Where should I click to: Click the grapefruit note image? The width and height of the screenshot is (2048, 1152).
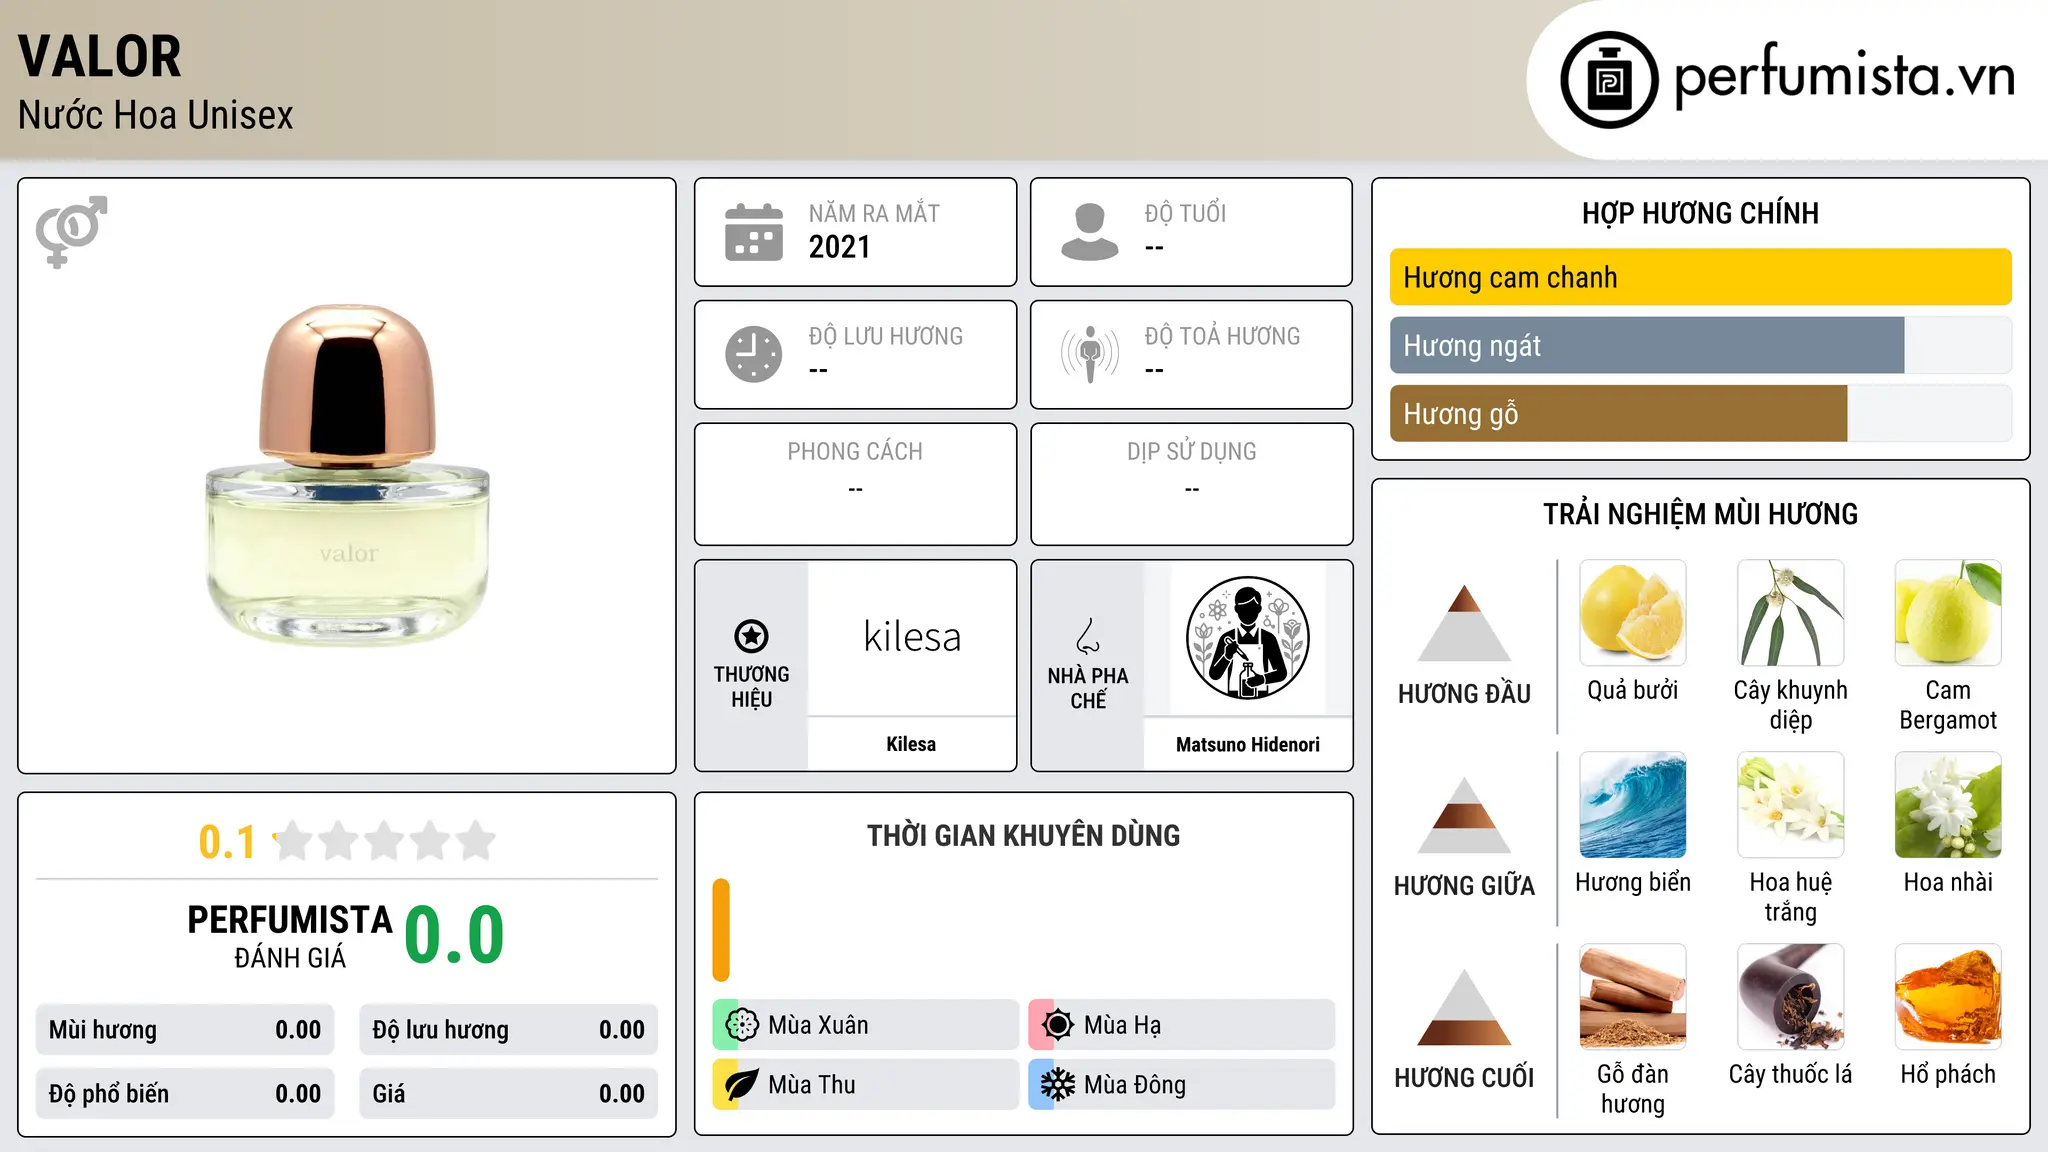point(1632,613)
